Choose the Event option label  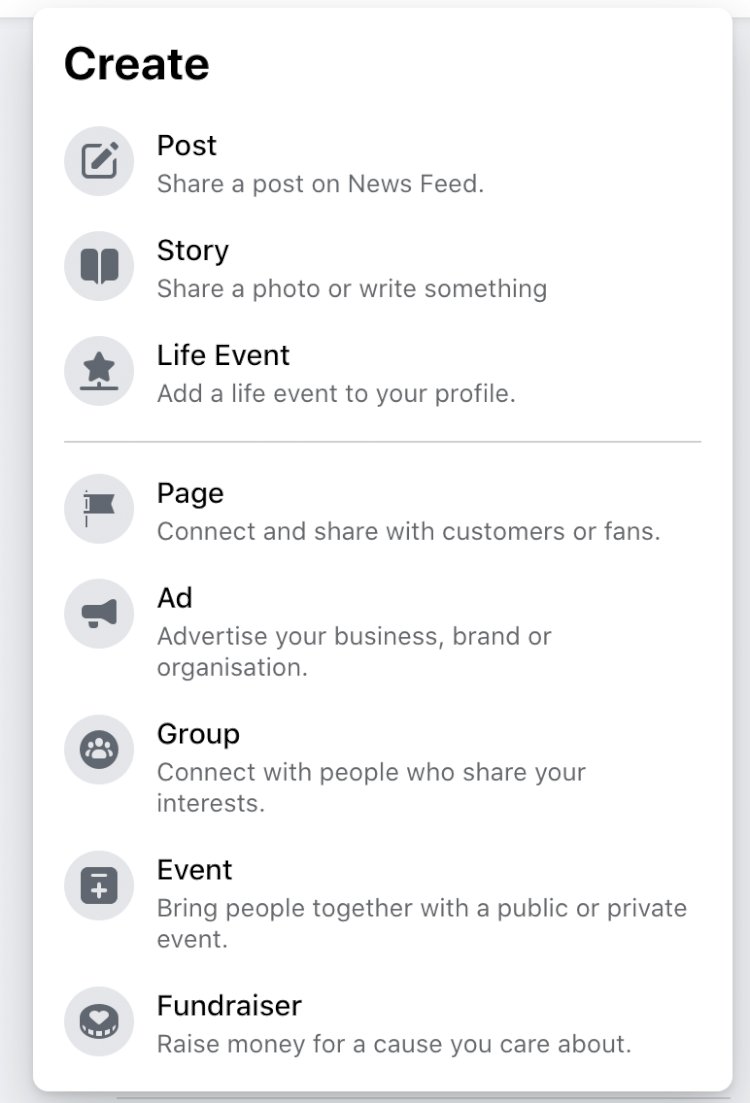(x=194, y=870)
